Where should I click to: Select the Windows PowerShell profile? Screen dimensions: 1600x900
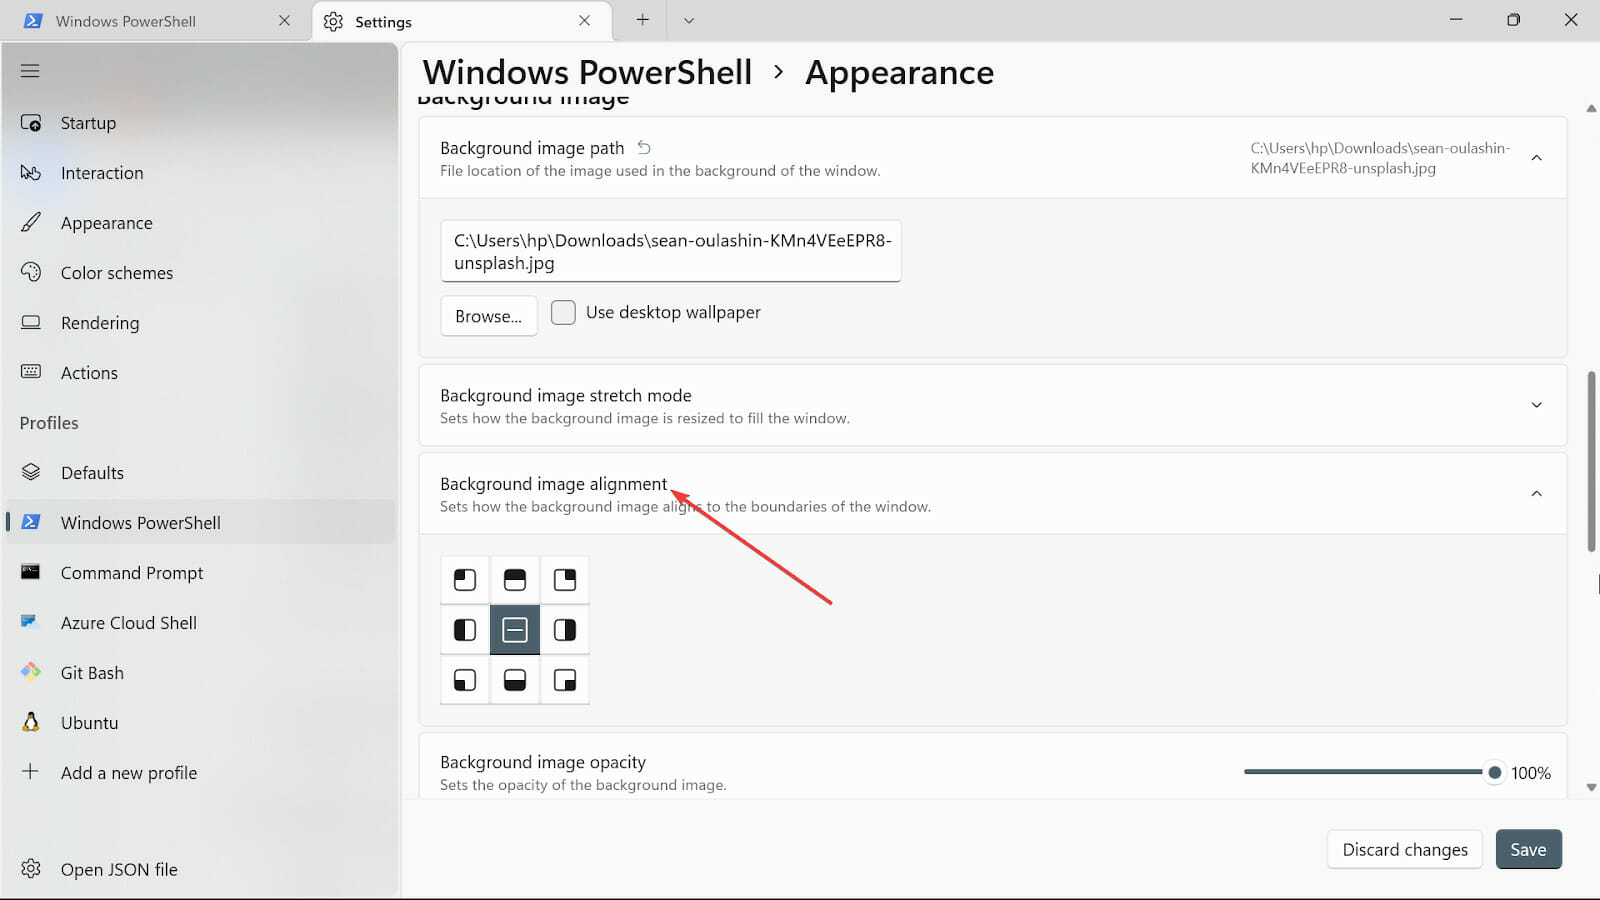200,522
